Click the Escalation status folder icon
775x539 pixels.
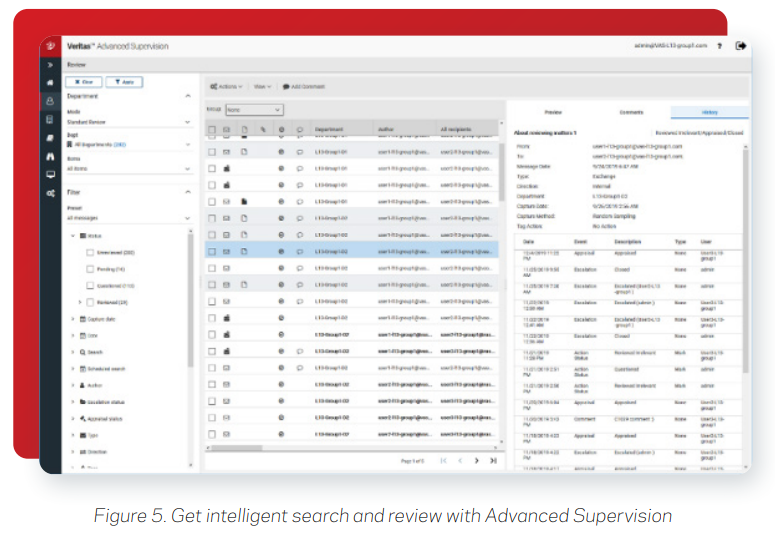click(x=83, y=402)
